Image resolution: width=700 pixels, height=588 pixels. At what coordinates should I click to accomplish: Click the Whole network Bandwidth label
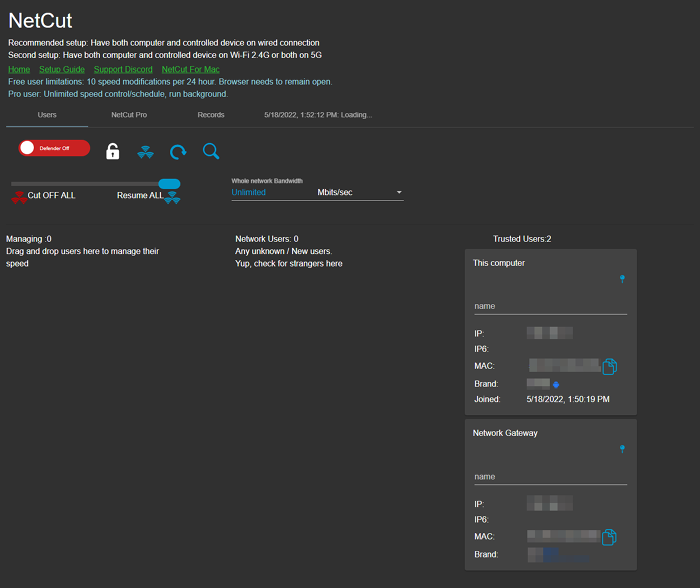point(267,181)
